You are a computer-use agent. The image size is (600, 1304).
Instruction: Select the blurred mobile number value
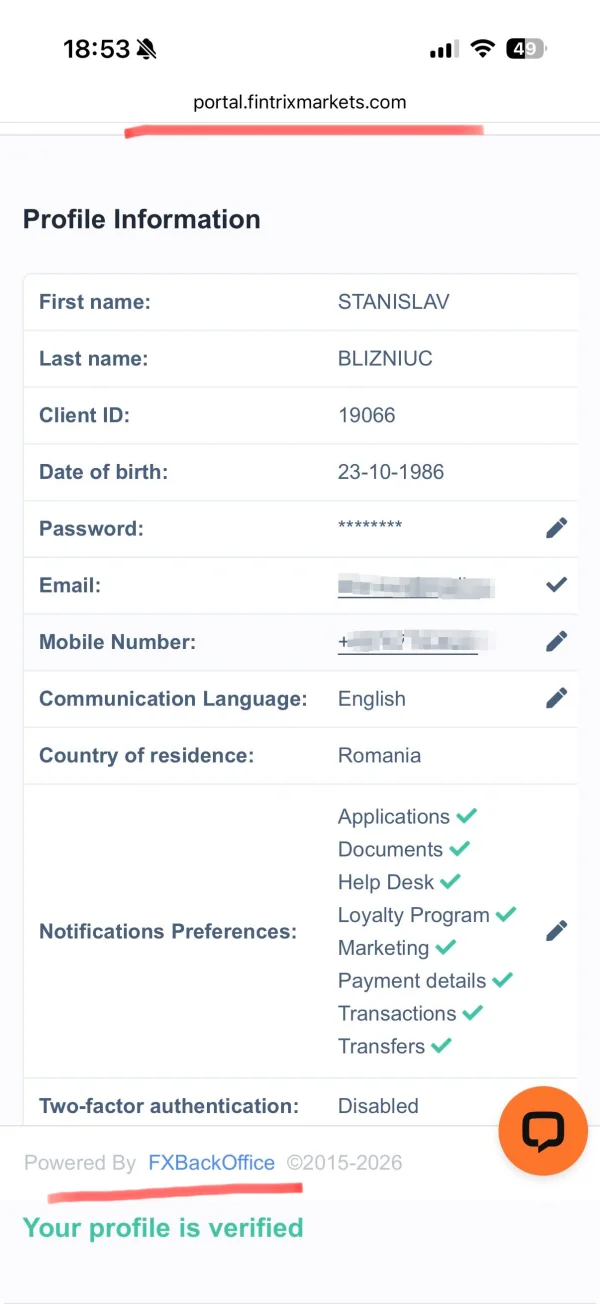click(x=410, y=642)
